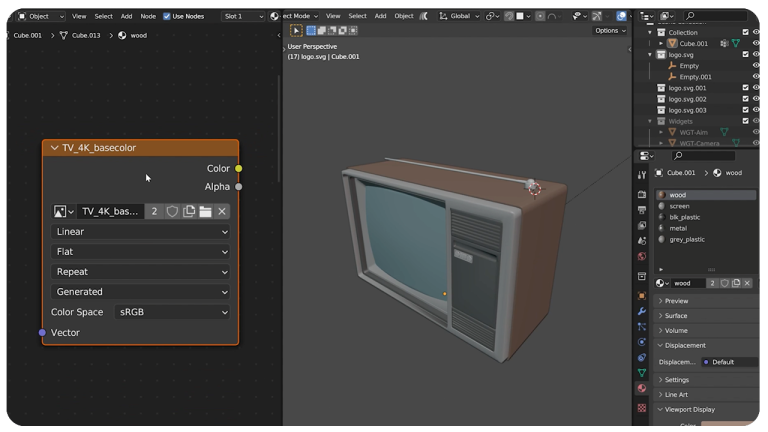Image resolution: width=768 pixels, height=432 pixels.
Task: Open the Node menu in shader editor
Action: tap(148, 16)
